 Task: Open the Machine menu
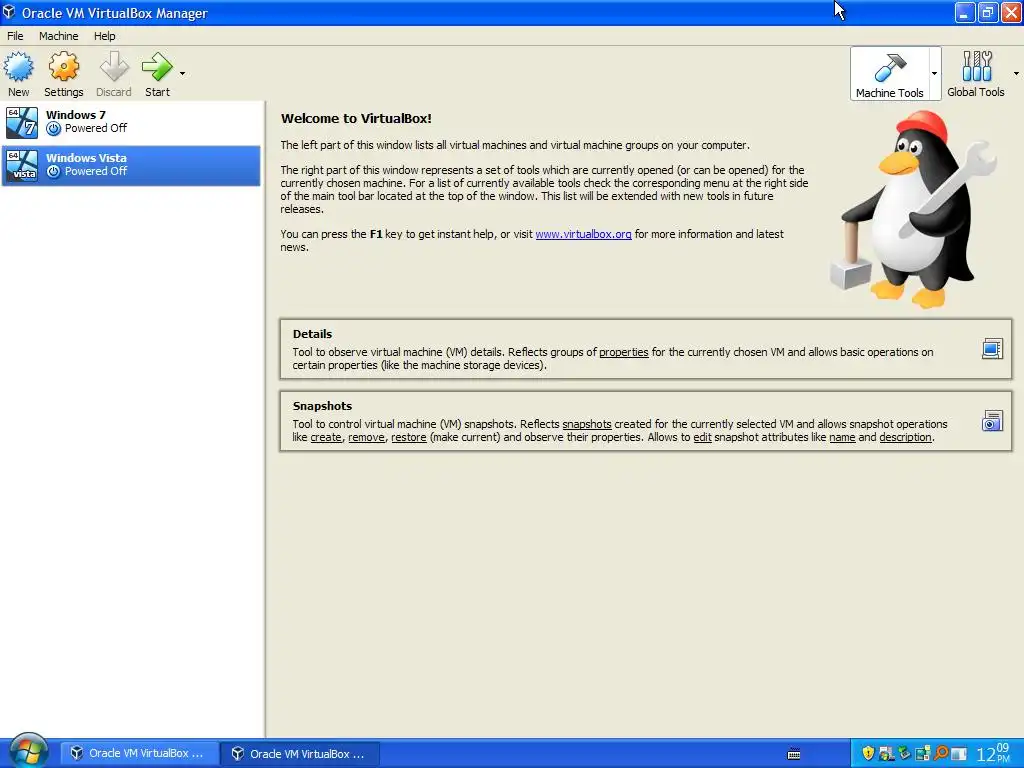click(x=59, y=36)
